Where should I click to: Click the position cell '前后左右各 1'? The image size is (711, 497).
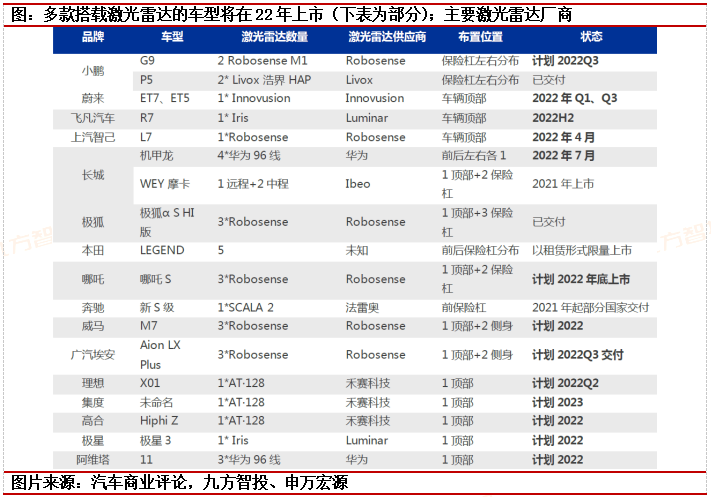coord(474,156)
